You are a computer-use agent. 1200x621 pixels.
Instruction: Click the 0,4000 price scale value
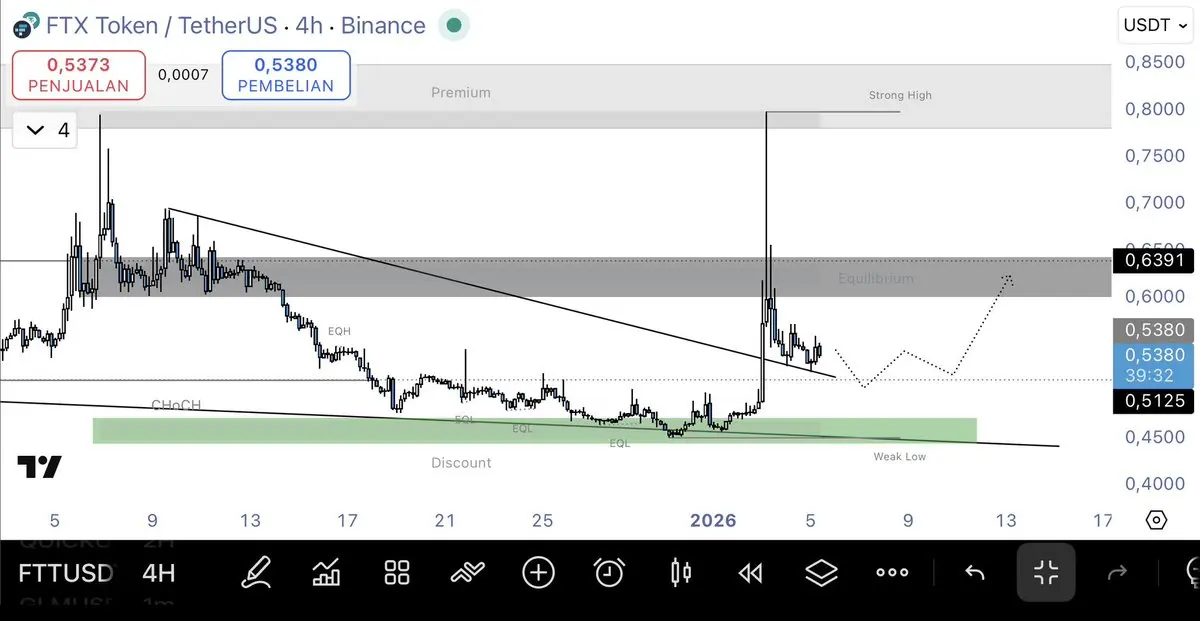1155,483
